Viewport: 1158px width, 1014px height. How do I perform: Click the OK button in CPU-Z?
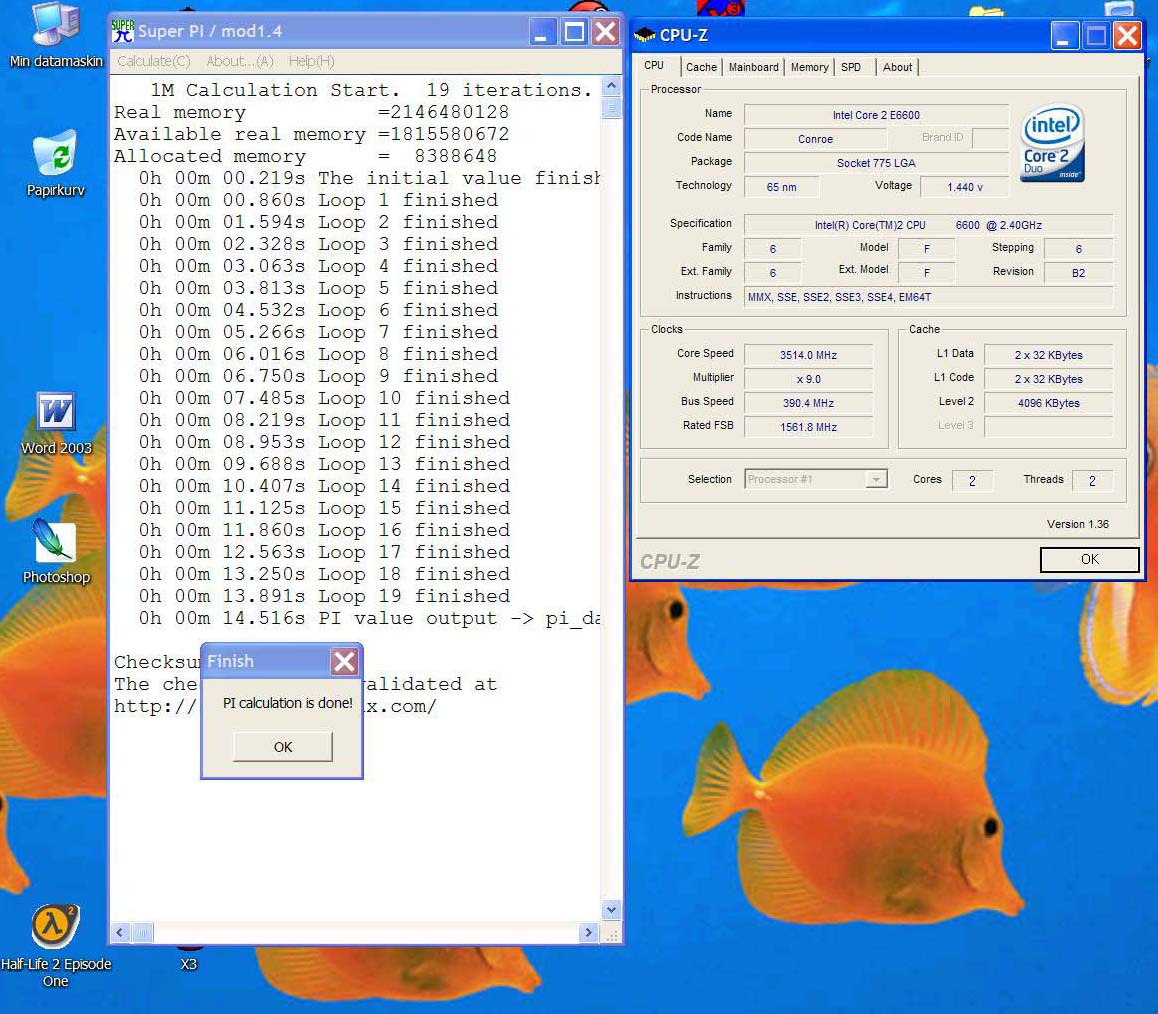tap(1089, 559)
